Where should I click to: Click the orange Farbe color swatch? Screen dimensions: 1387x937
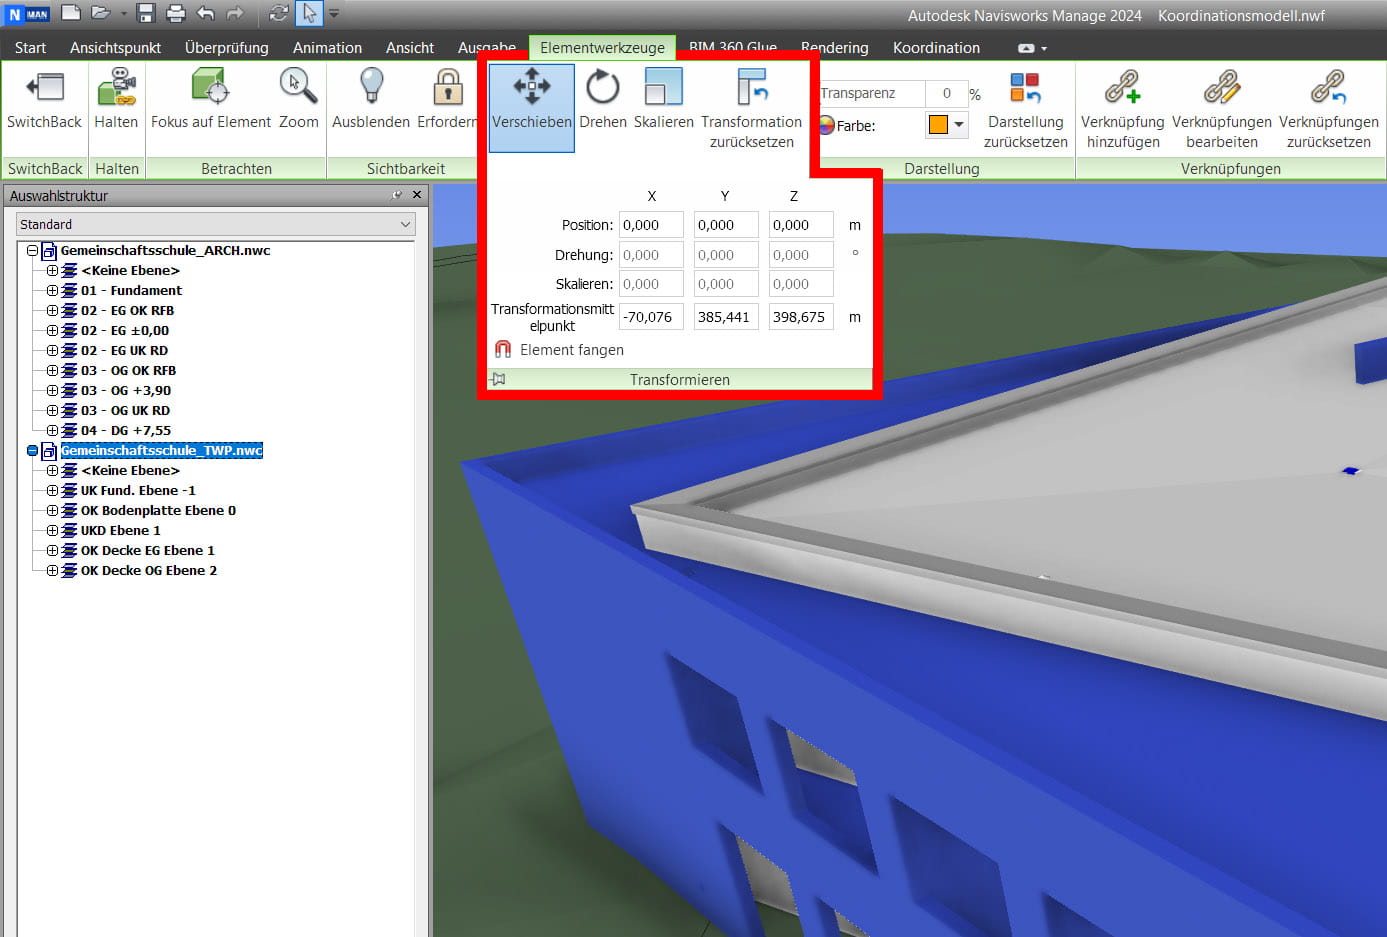tap(938, 125)
